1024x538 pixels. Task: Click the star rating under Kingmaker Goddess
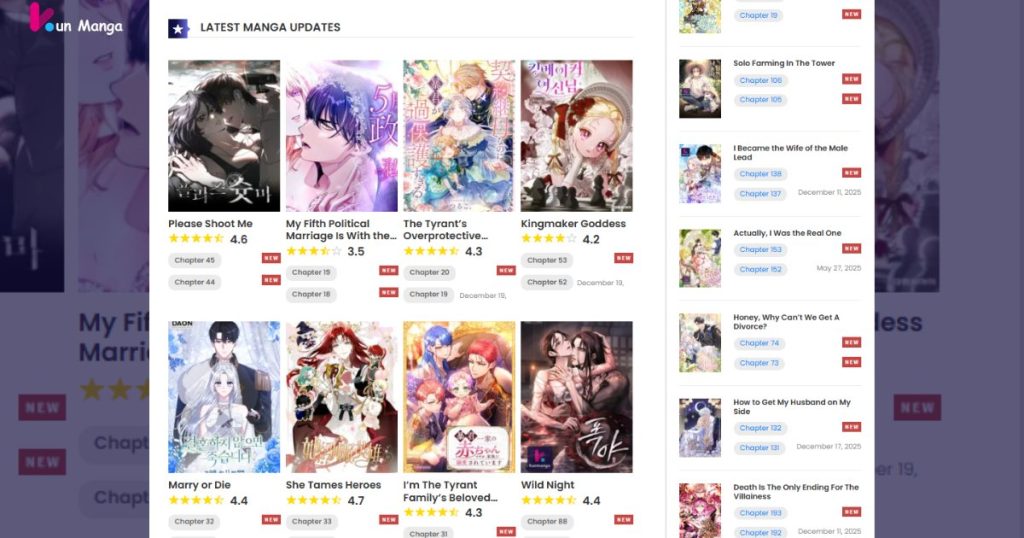[x=549, y=239]
